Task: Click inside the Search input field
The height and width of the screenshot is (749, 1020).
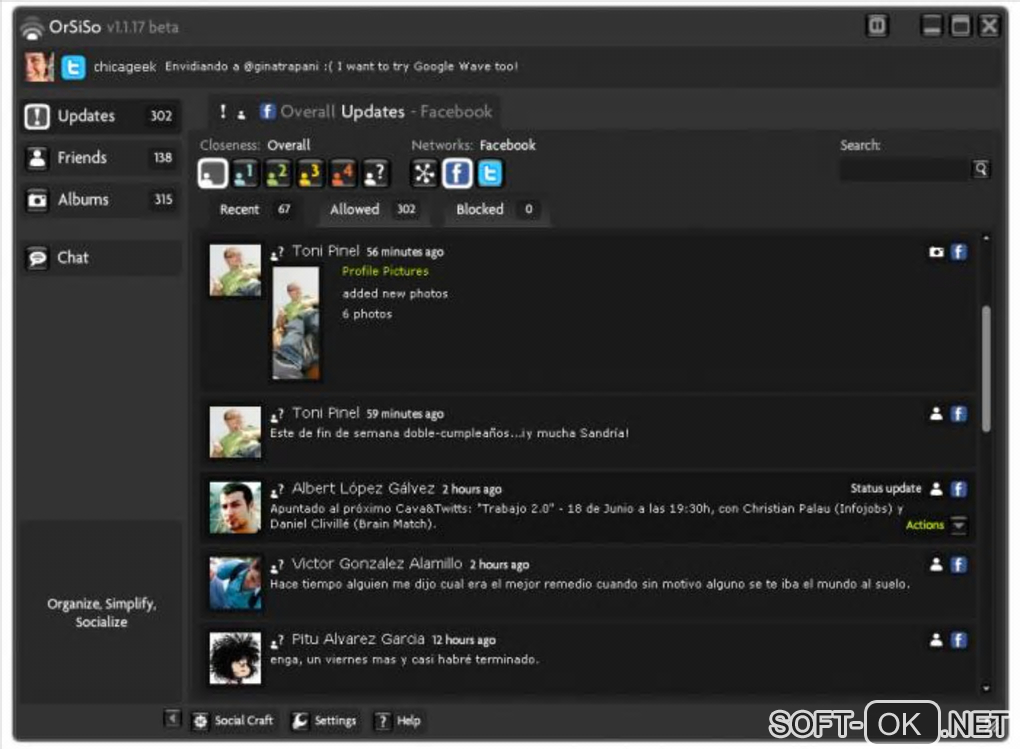Action: tap(905, 170)
